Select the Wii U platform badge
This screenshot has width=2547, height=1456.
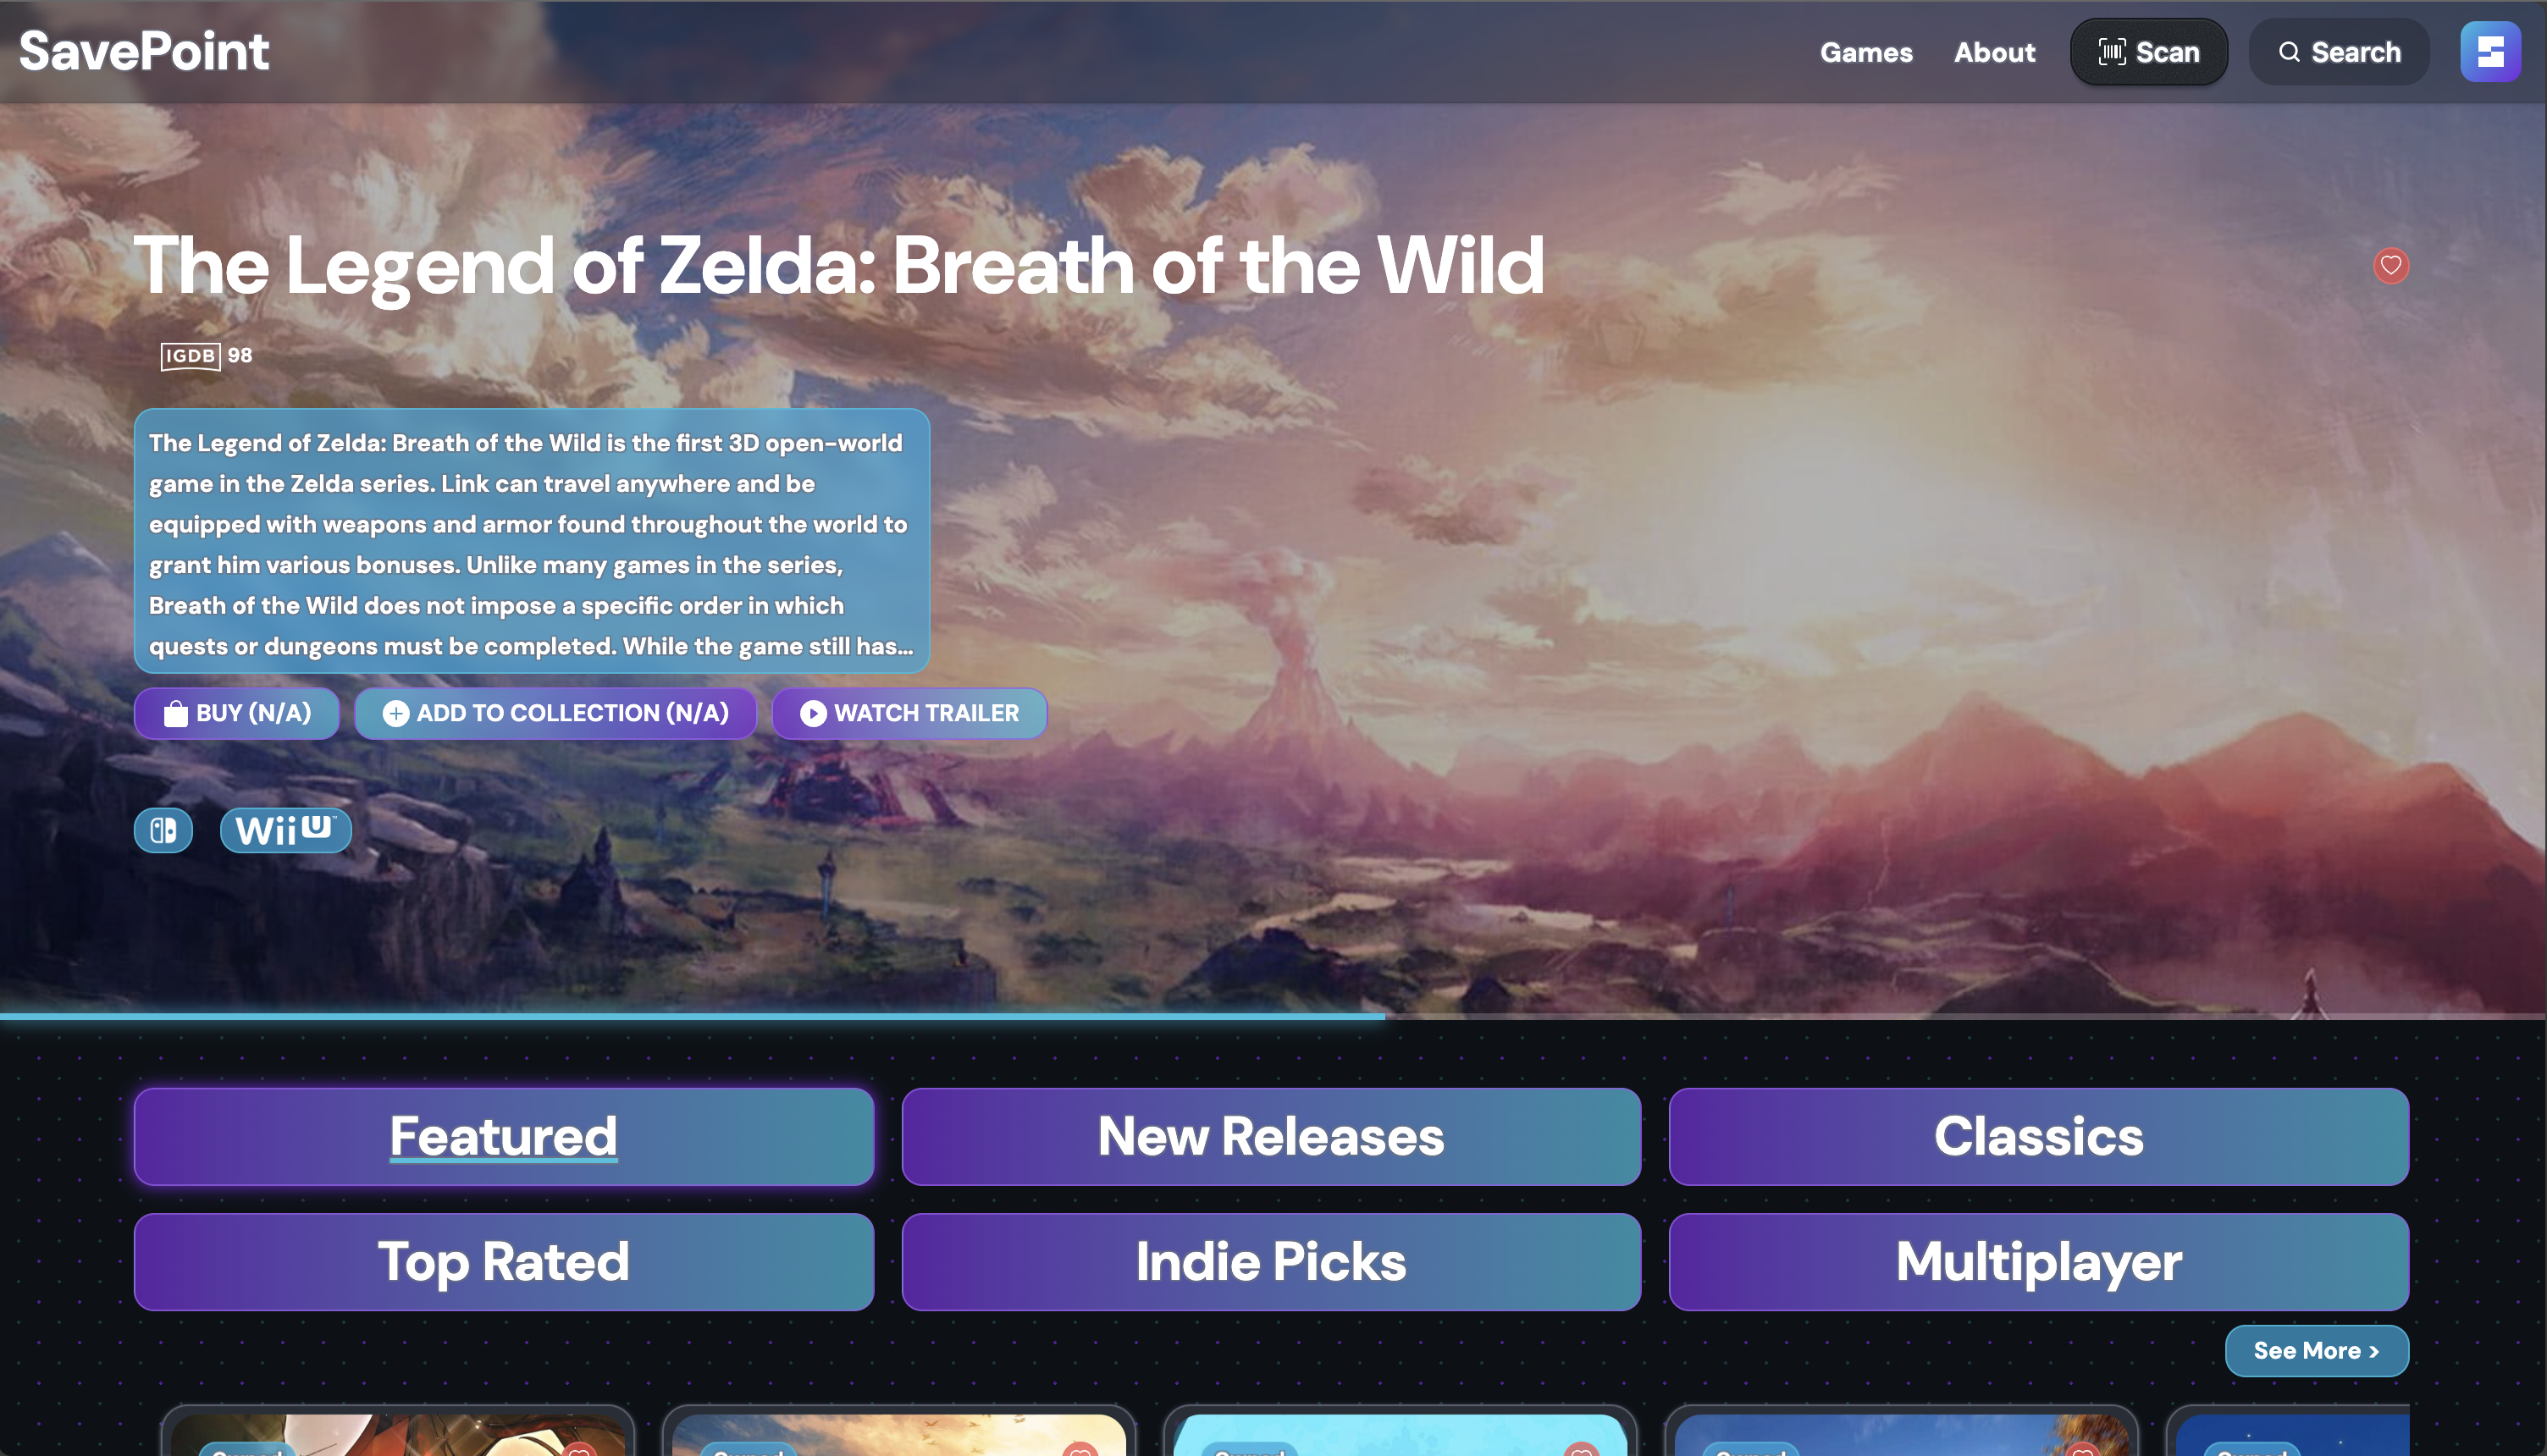285,830
